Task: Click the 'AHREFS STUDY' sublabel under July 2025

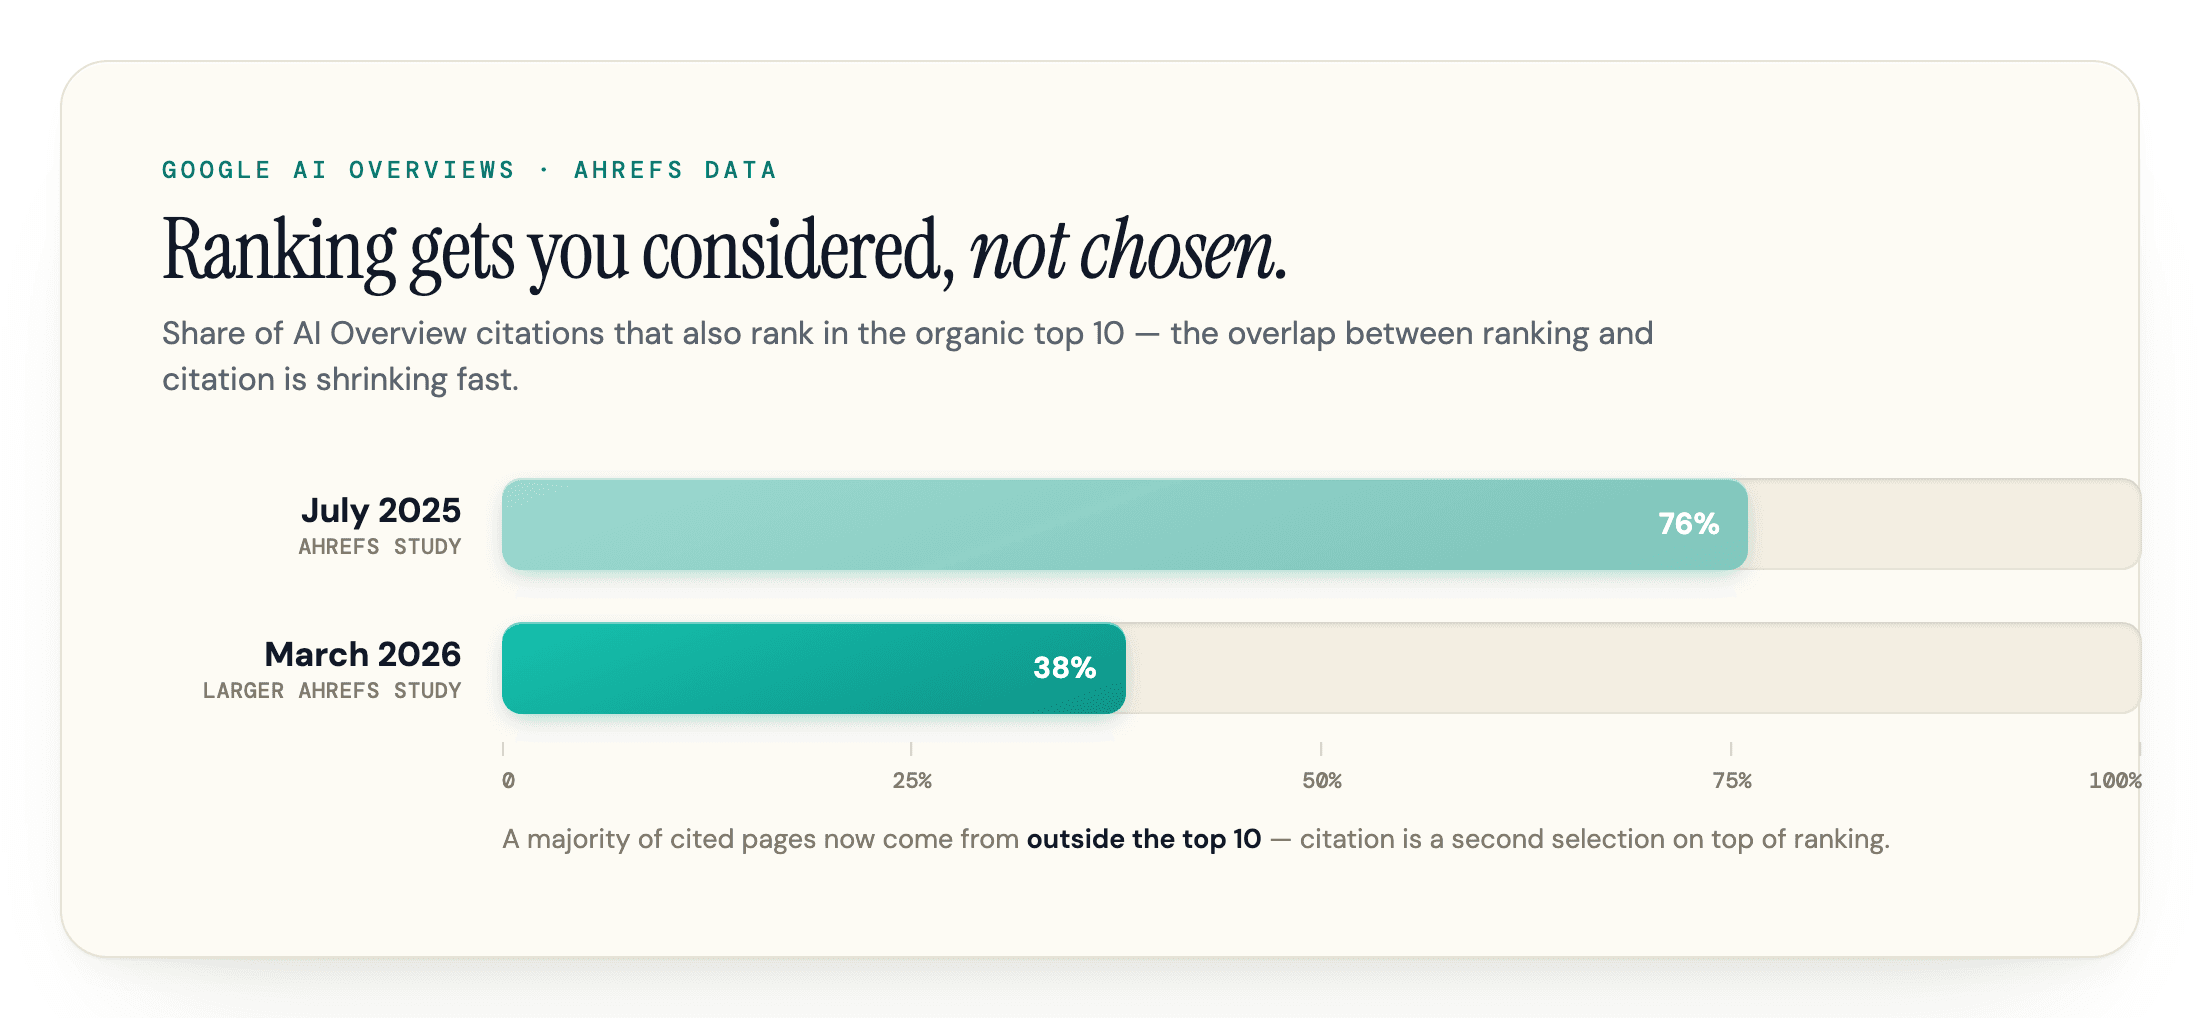Action: (x=380, y=547)
